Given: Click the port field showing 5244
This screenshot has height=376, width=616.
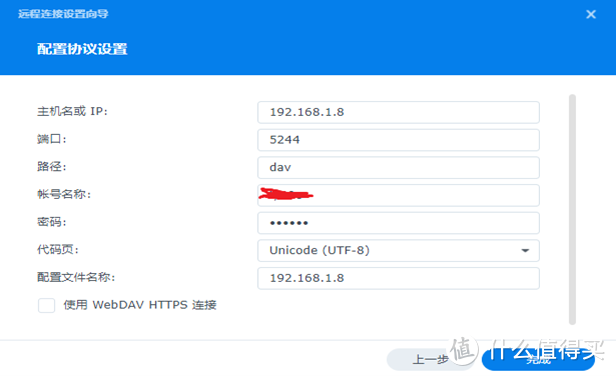Looking at the screenshot, I should pos(398,140).
